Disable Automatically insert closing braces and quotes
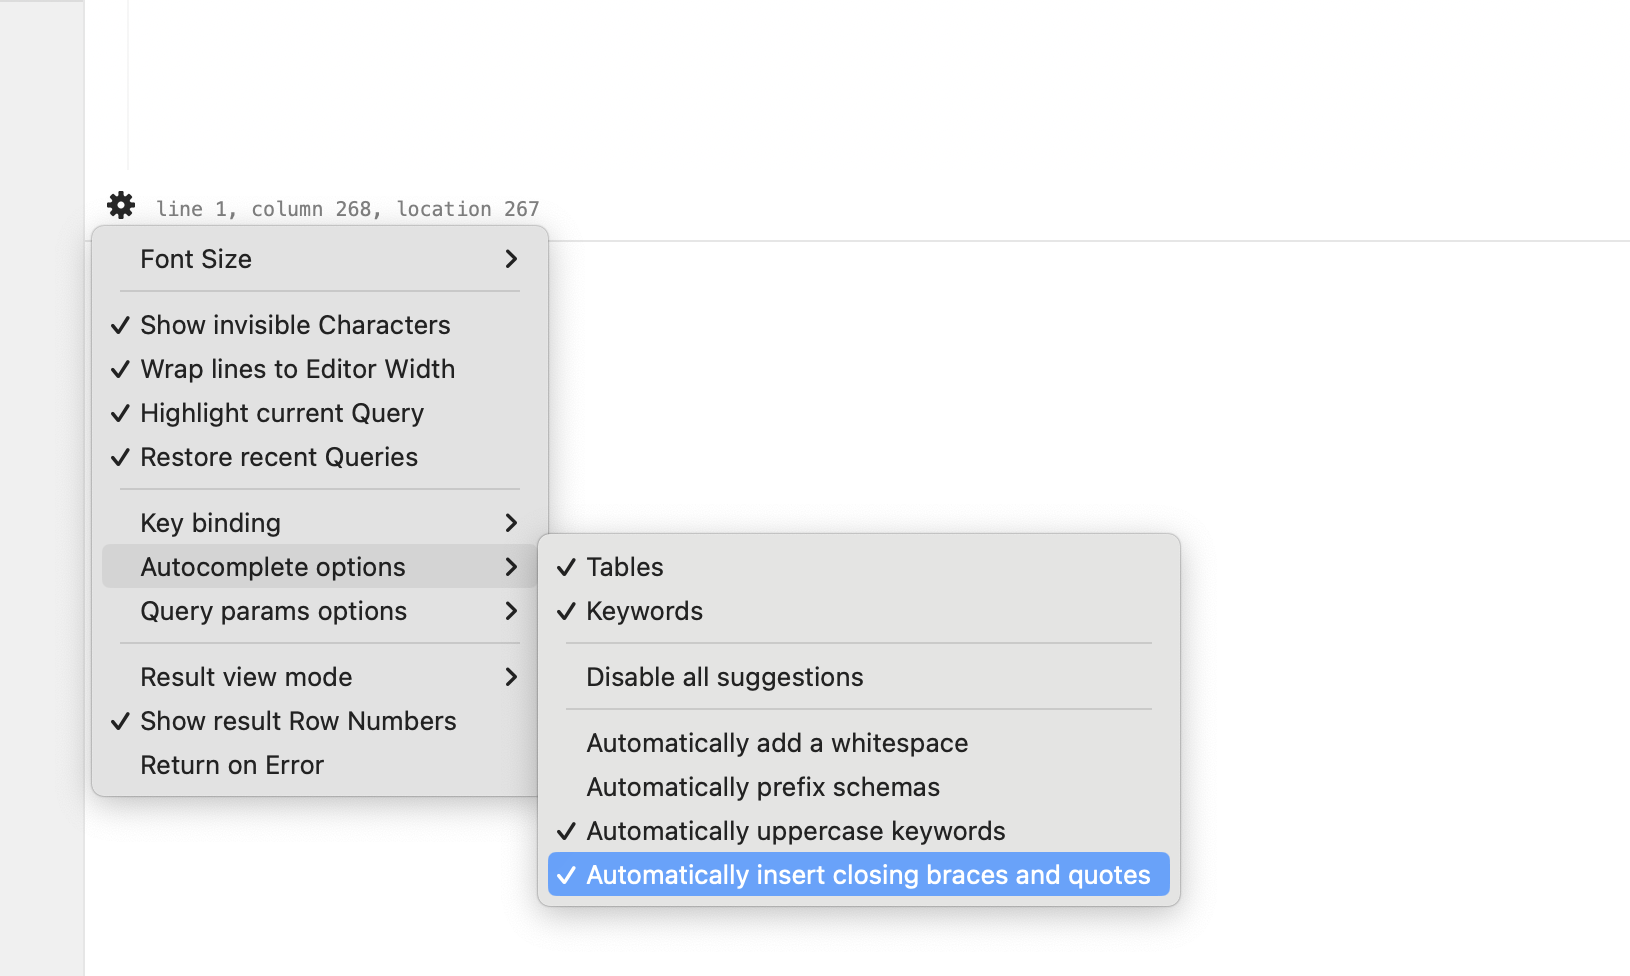The width and height of the screenshot is (1630, 976). pos(868,873)
